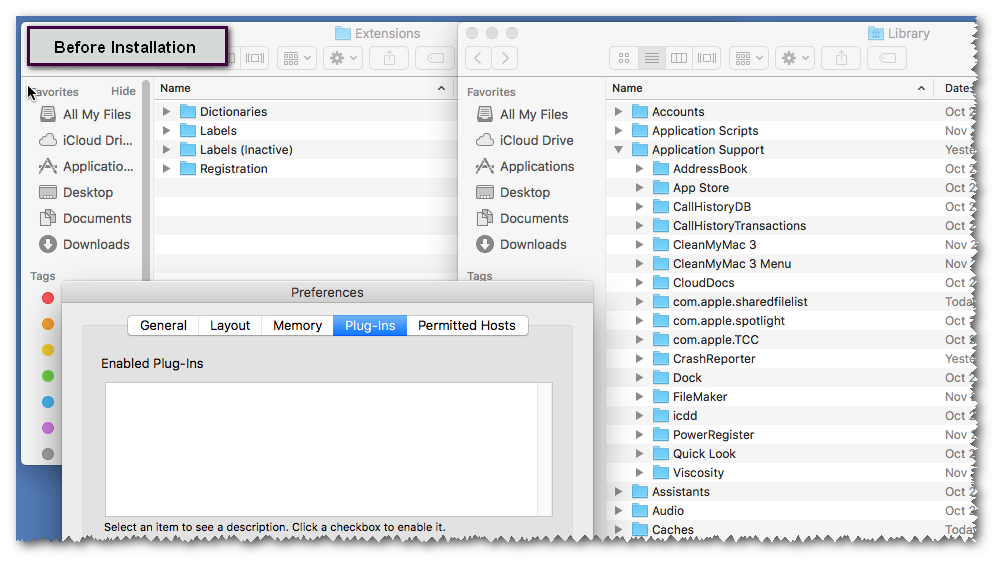This screenshot has height=565, width=1001.
Task: Click Edit Tags icon in Library toolbar
Action: coord(886,58)
